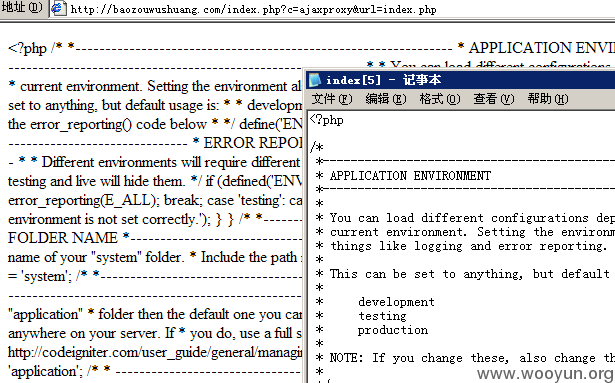Open the 编辑(E) menu in Notepad
615x383 pixels.
point(386,99)
